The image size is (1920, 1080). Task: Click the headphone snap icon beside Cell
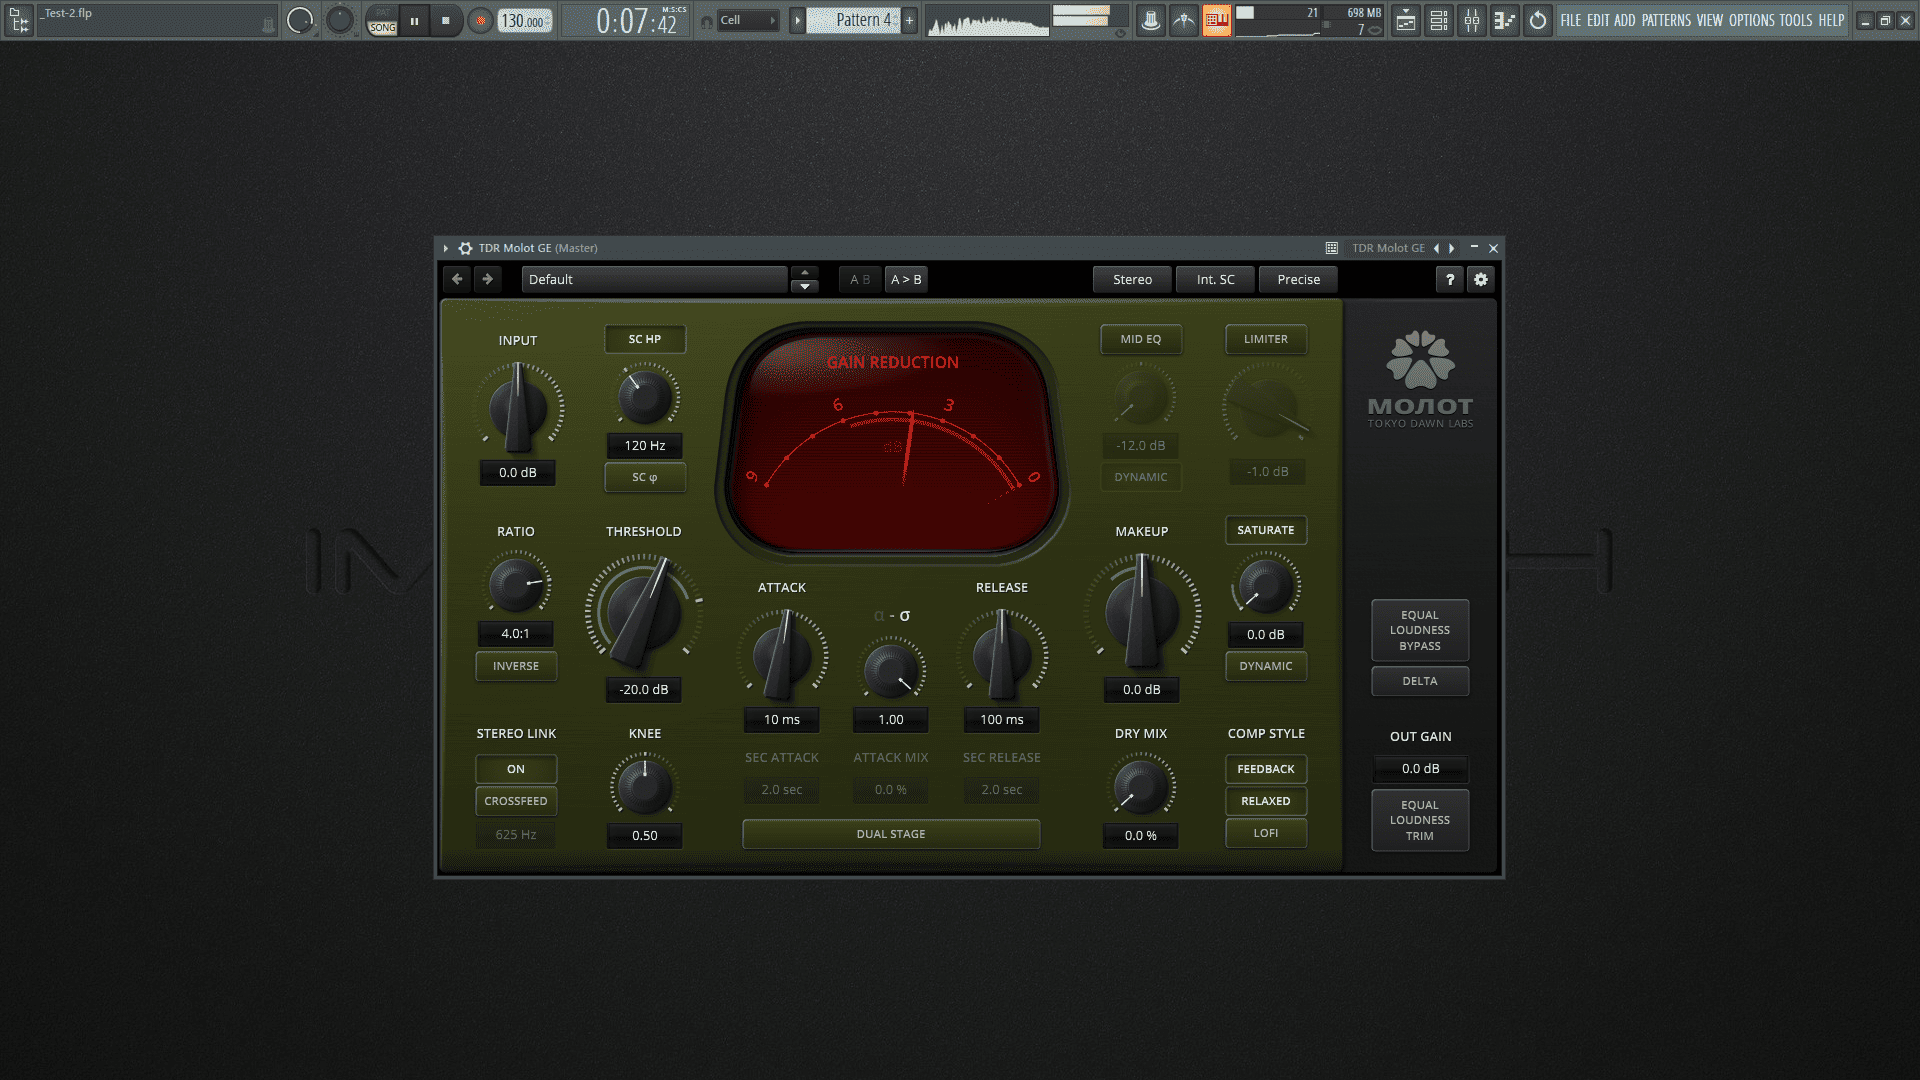pyautogui.click(x=707, y=21)
